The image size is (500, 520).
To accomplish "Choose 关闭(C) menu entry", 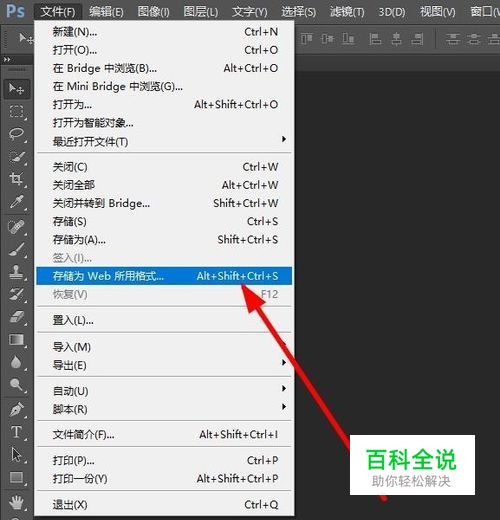I will (x=164, y=167).
